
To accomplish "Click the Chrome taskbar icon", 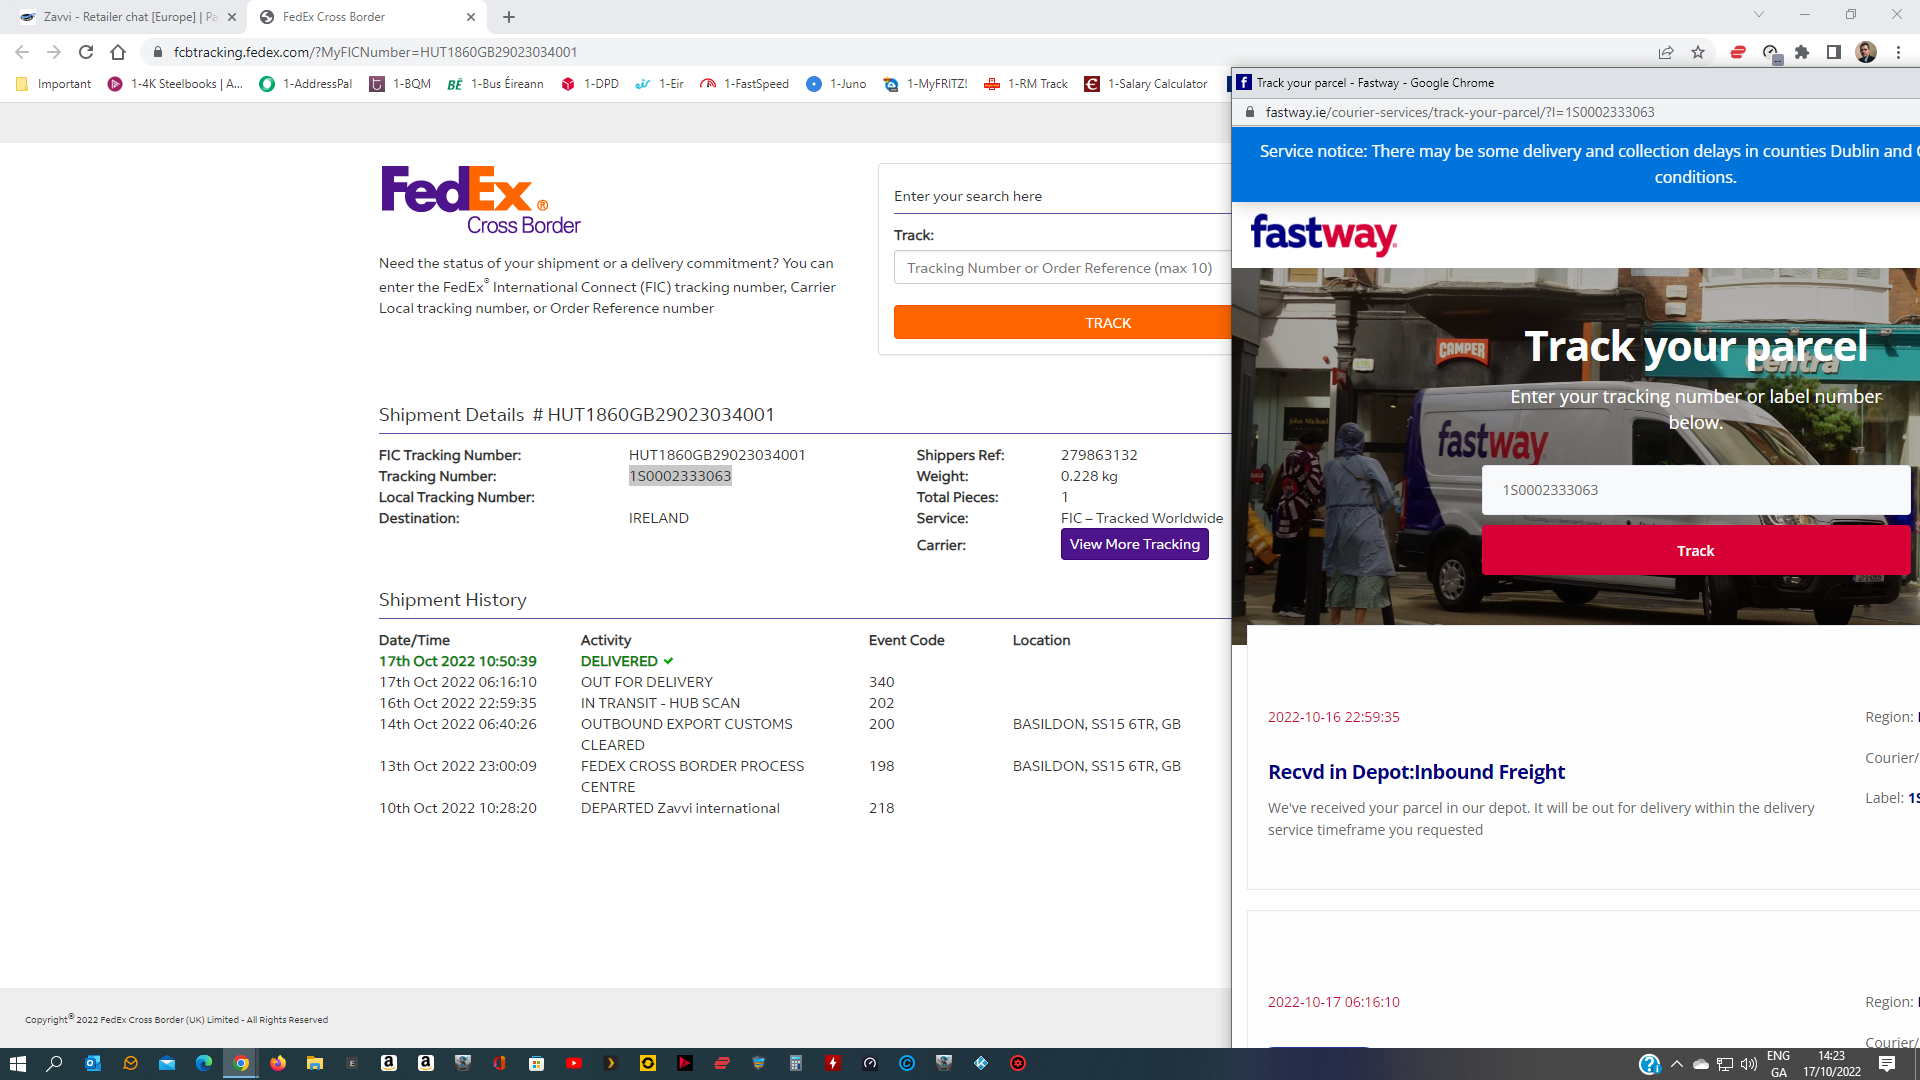I will [x=241, y=1063].
